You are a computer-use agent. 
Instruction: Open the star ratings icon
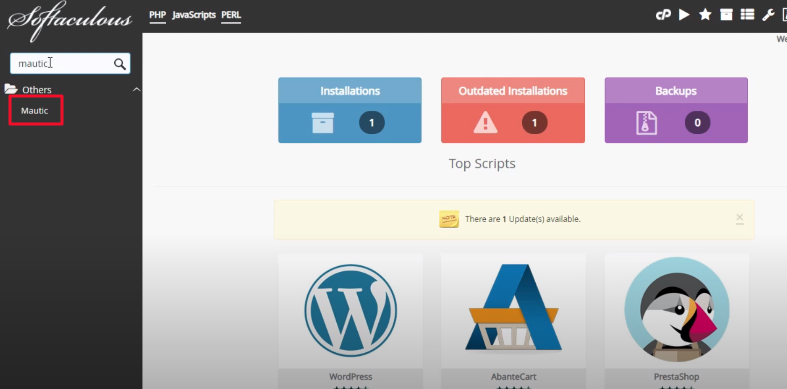(705, 15)
